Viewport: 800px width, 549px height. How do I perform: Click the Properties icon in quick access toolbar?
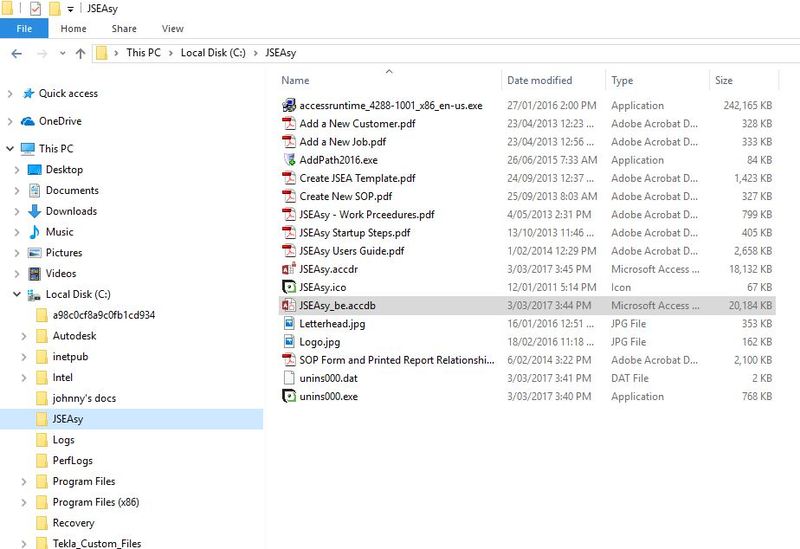35,9
